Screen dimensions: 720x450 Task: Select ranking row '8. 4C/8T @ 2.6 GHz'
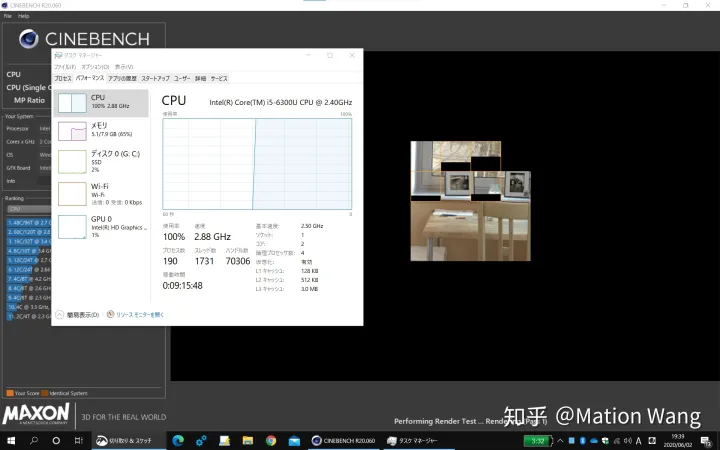pyautogui.click(x=28, y=288)
